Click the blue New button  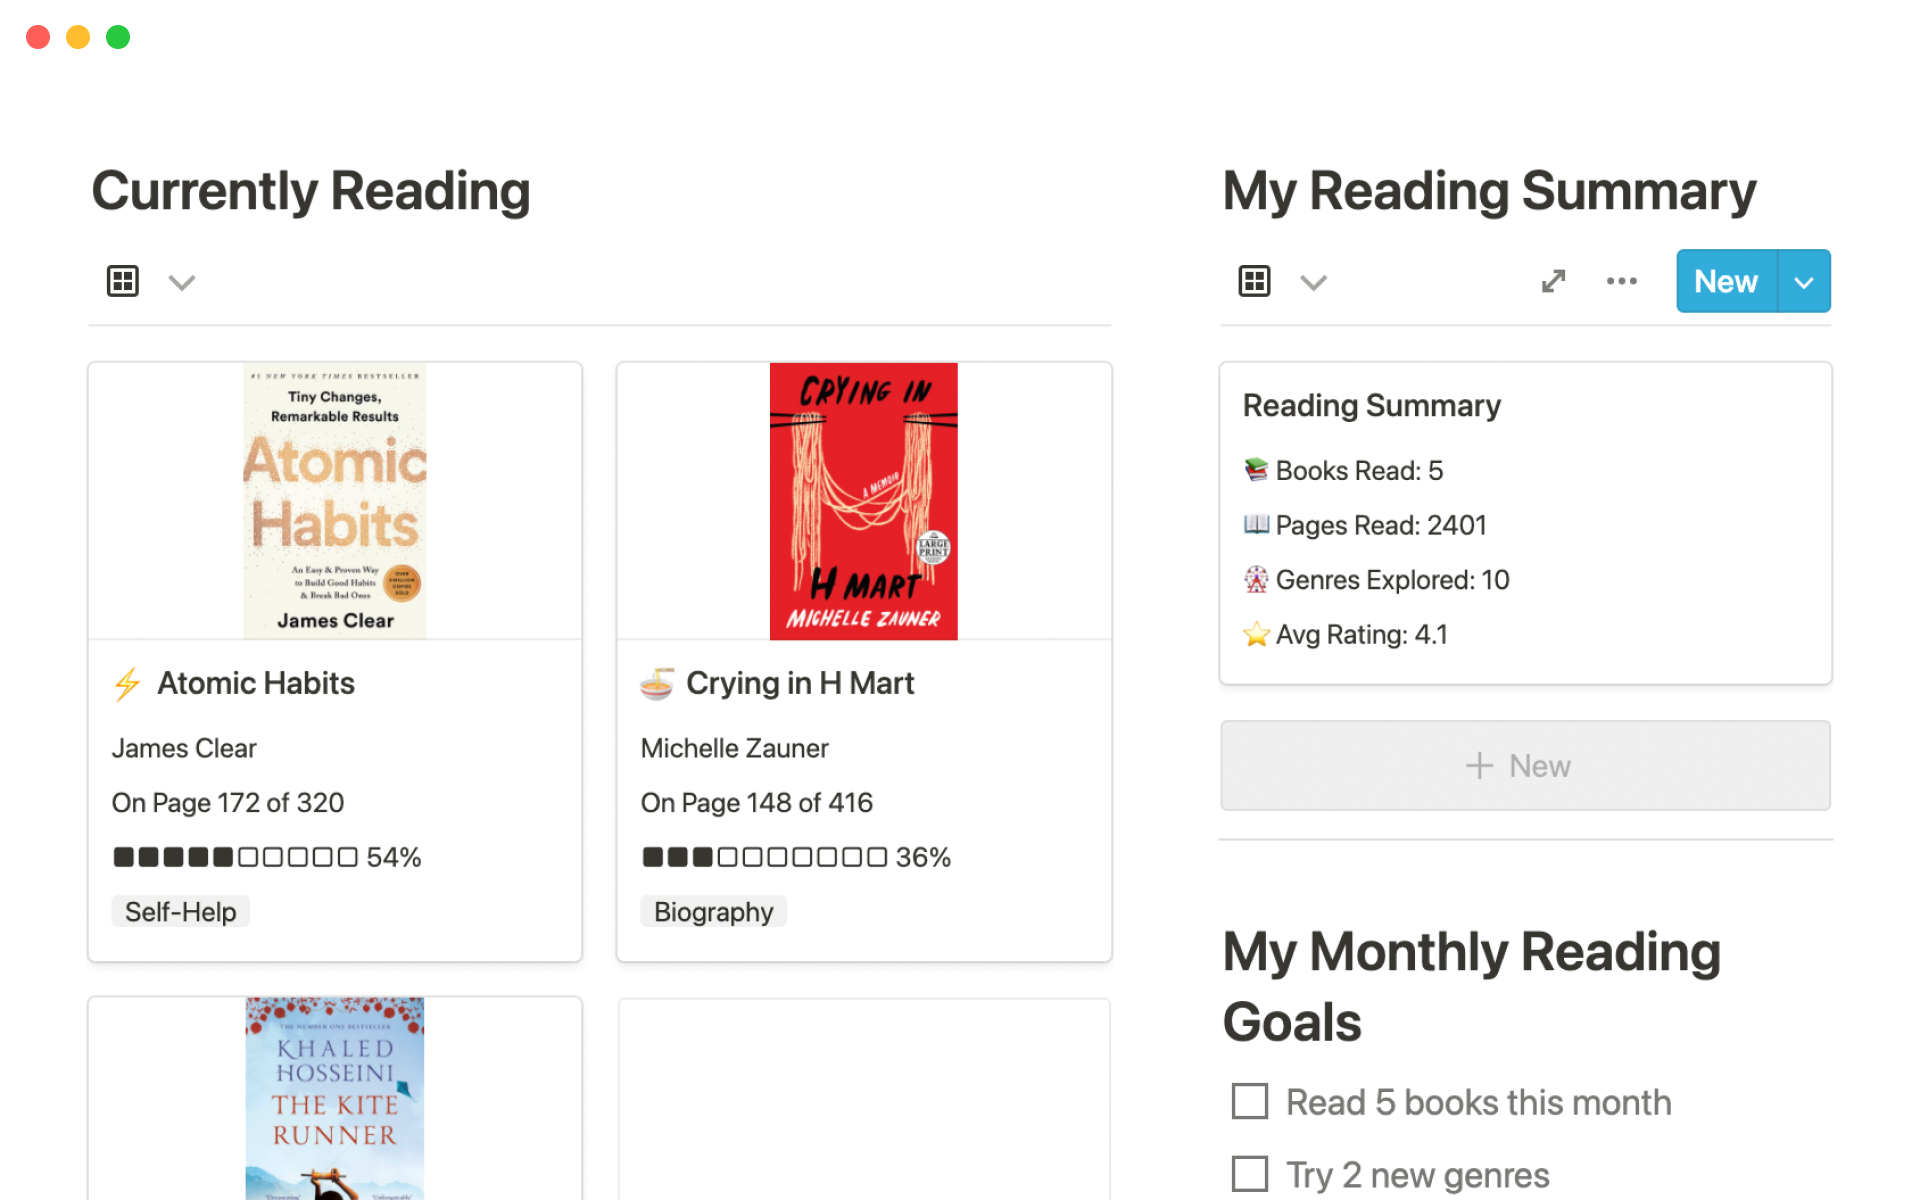coord(1726,282)
